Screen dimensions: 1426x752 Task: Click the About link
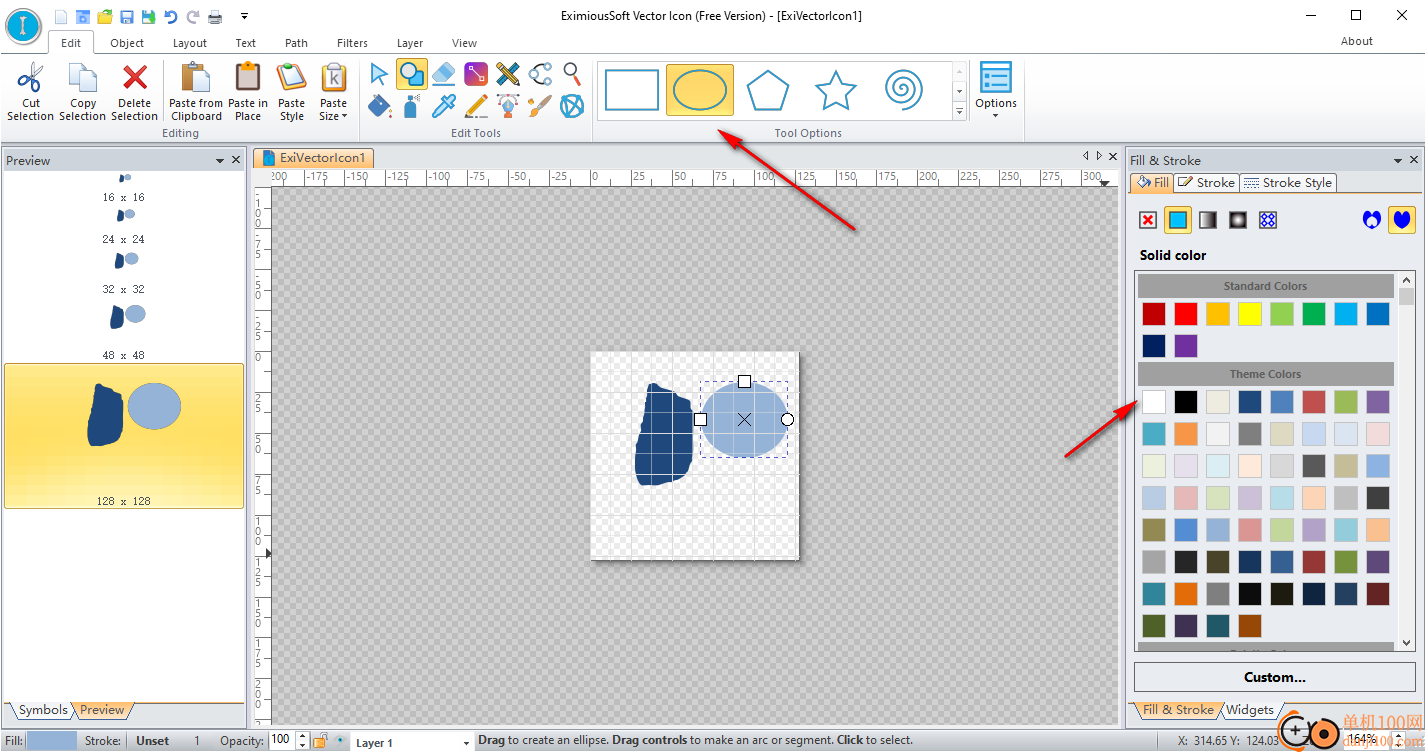(x=1357, y=41)
